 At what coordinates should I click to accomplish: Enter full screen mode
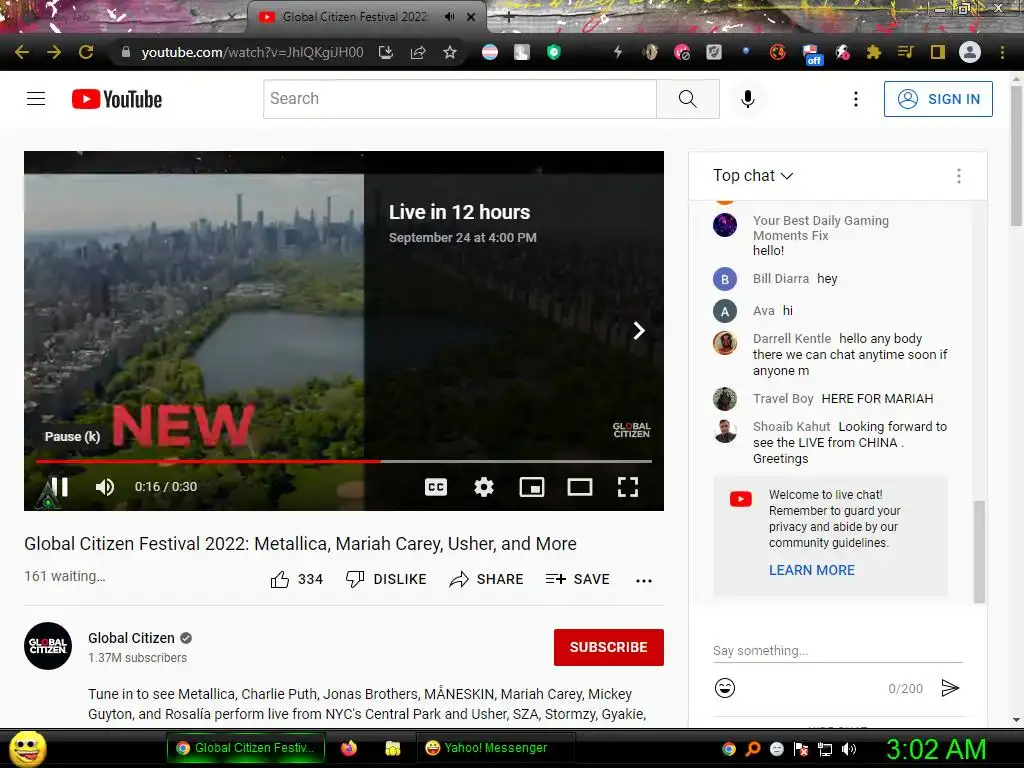[x=628, y=487]
